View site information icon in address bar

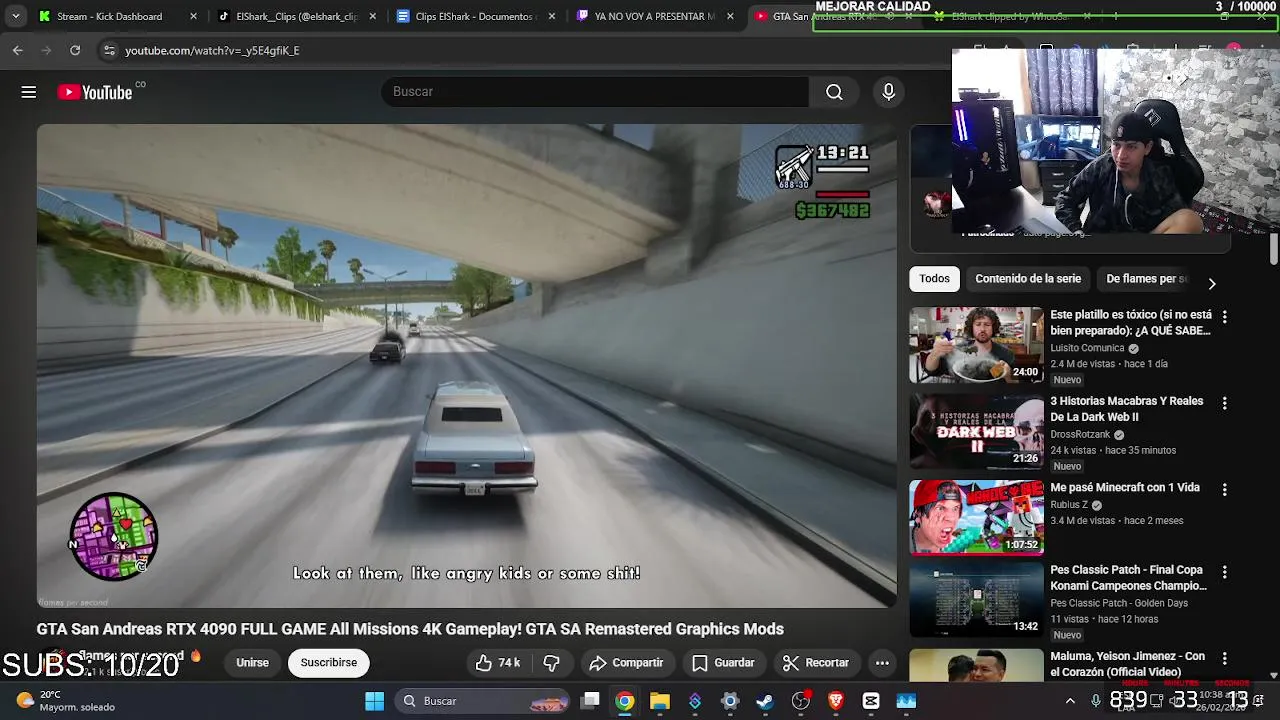point(109,50)
